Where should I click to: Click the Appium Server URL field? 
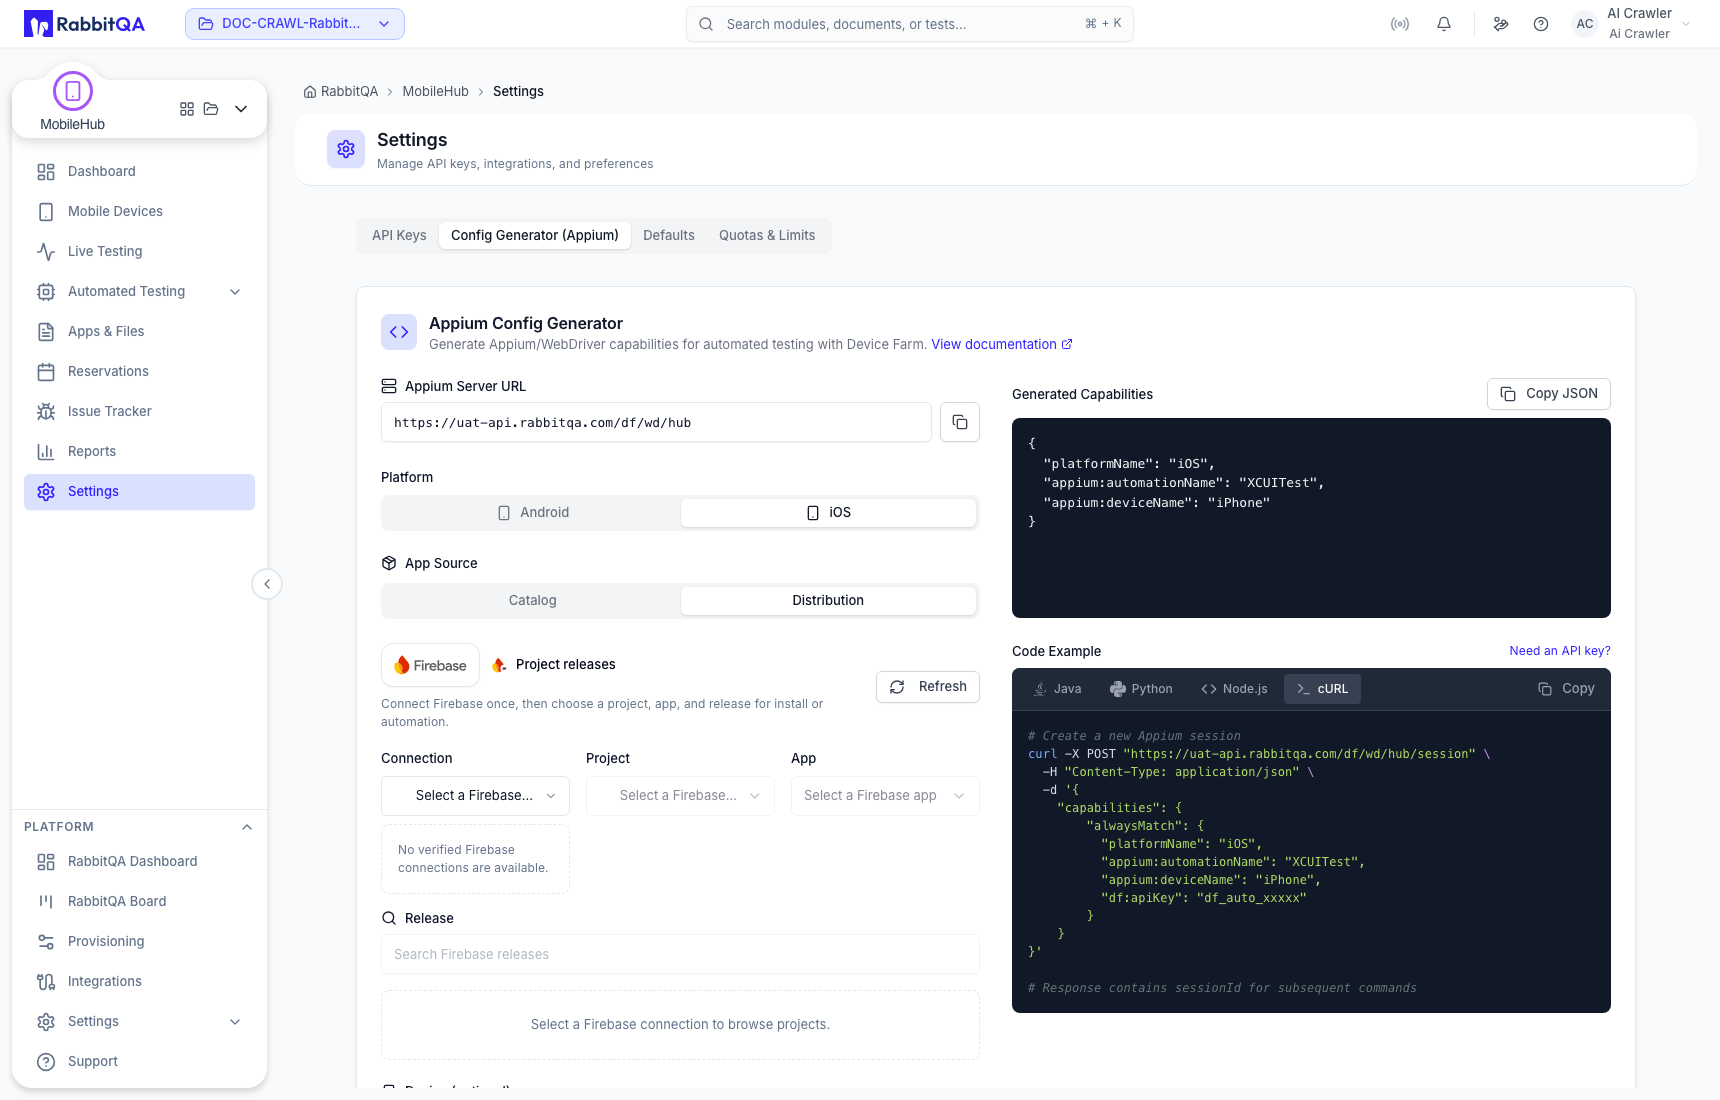[x=656, y=422]
